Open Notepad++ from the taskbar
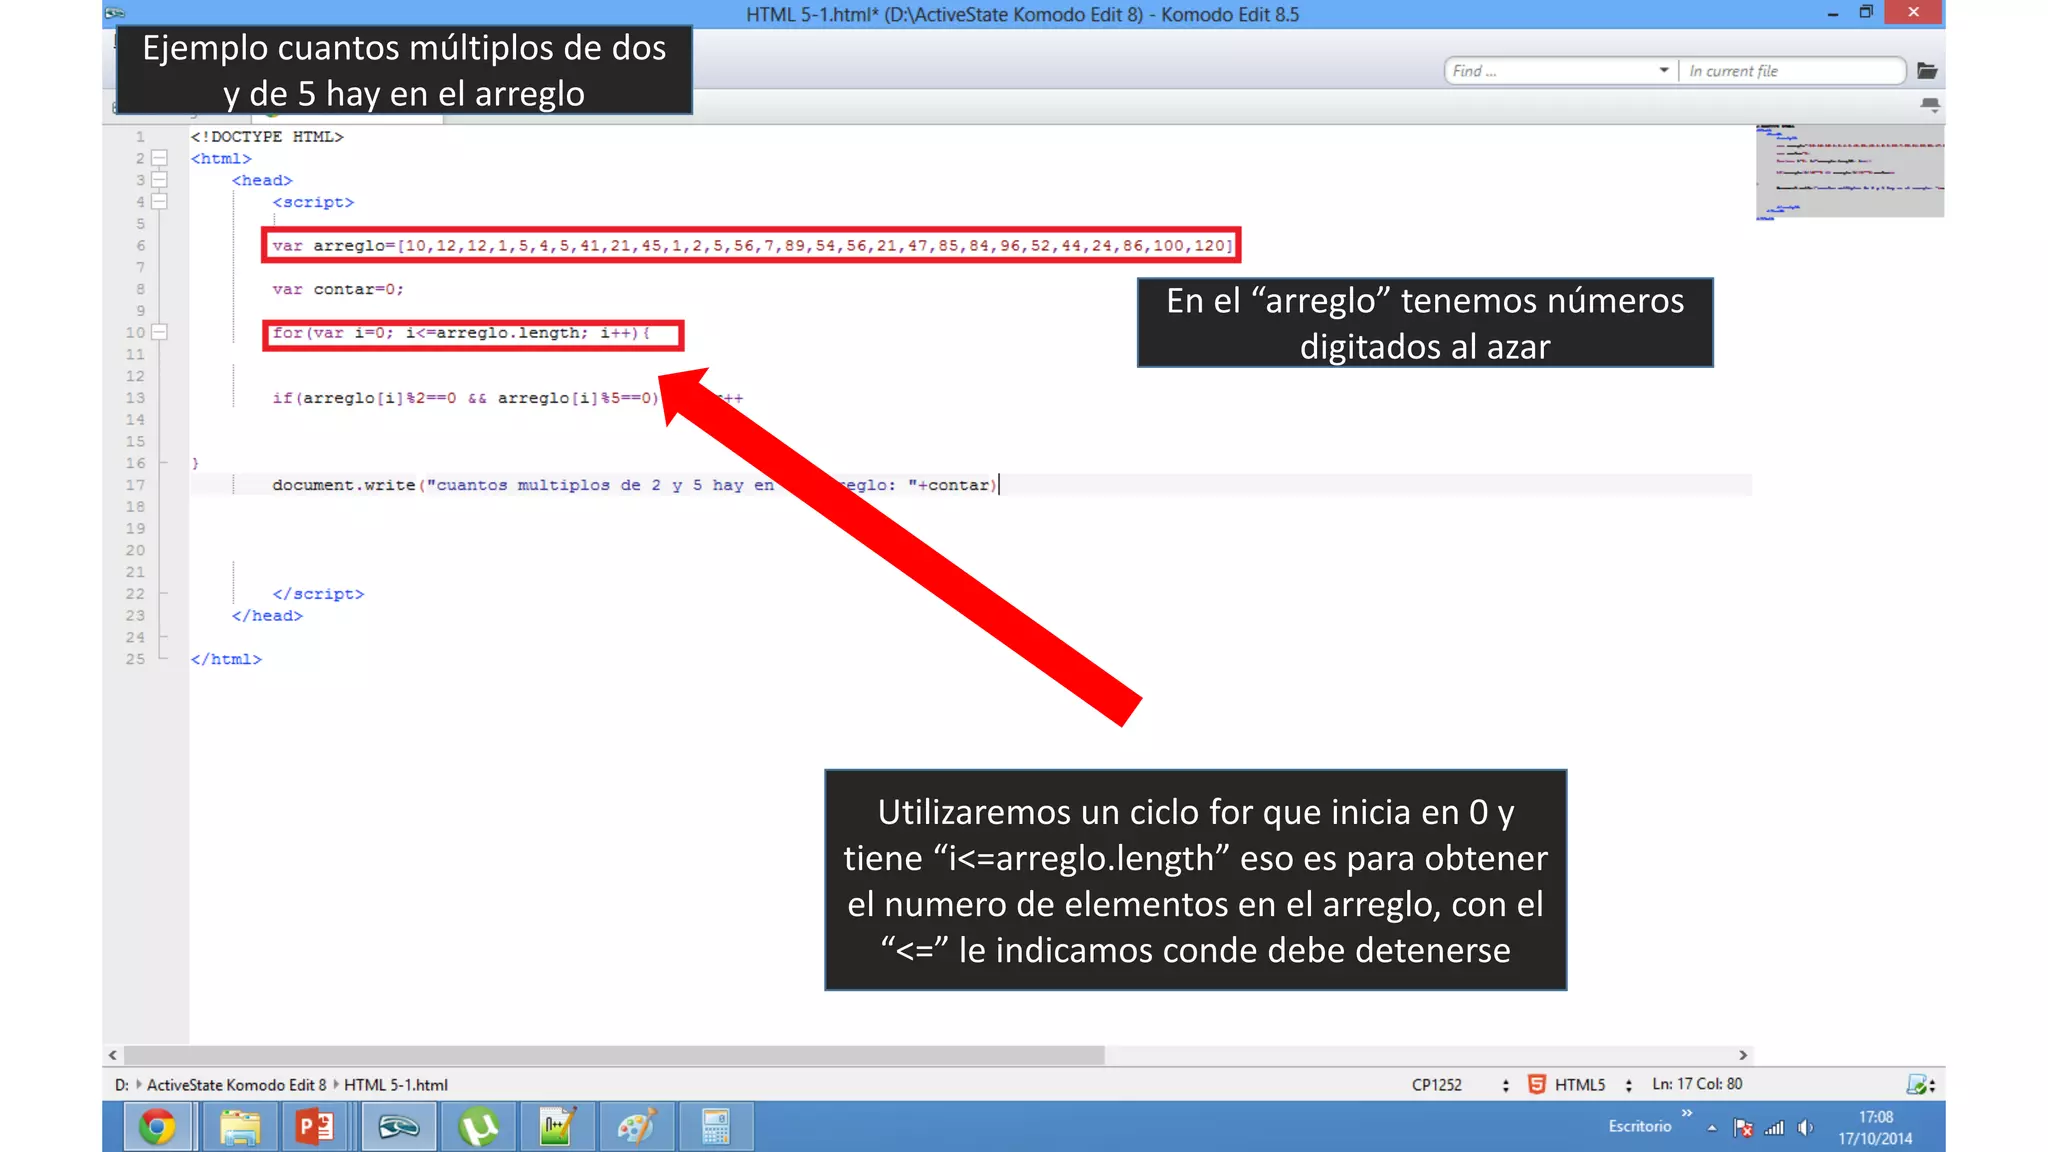2048x1152 pixels. tap(556, 1127)
